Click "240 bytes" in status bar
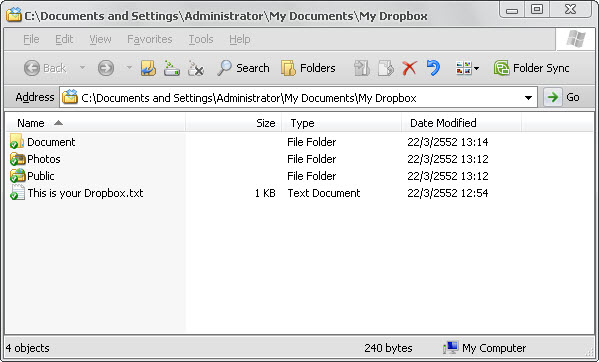Screen dimensions: 599x362 [388, 348]
